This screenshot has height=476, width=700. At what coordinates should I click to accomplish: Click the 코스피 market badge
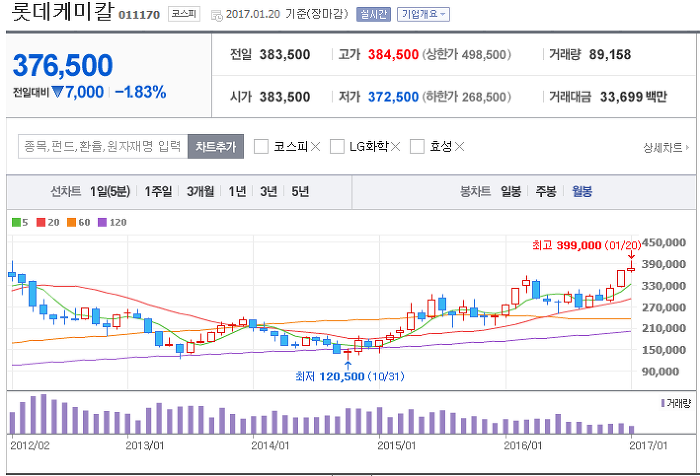click(x=184, y=14)
